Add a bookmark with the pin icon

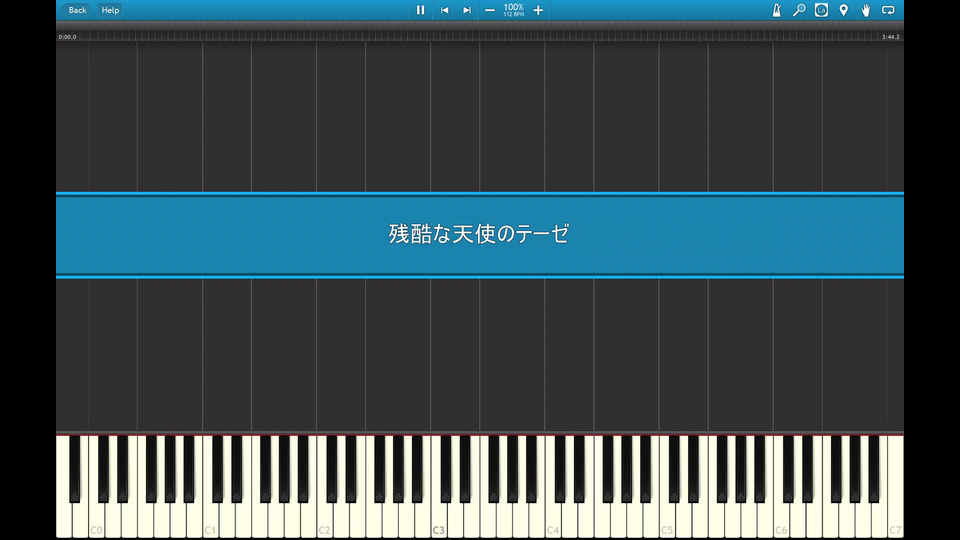point(844,10)
